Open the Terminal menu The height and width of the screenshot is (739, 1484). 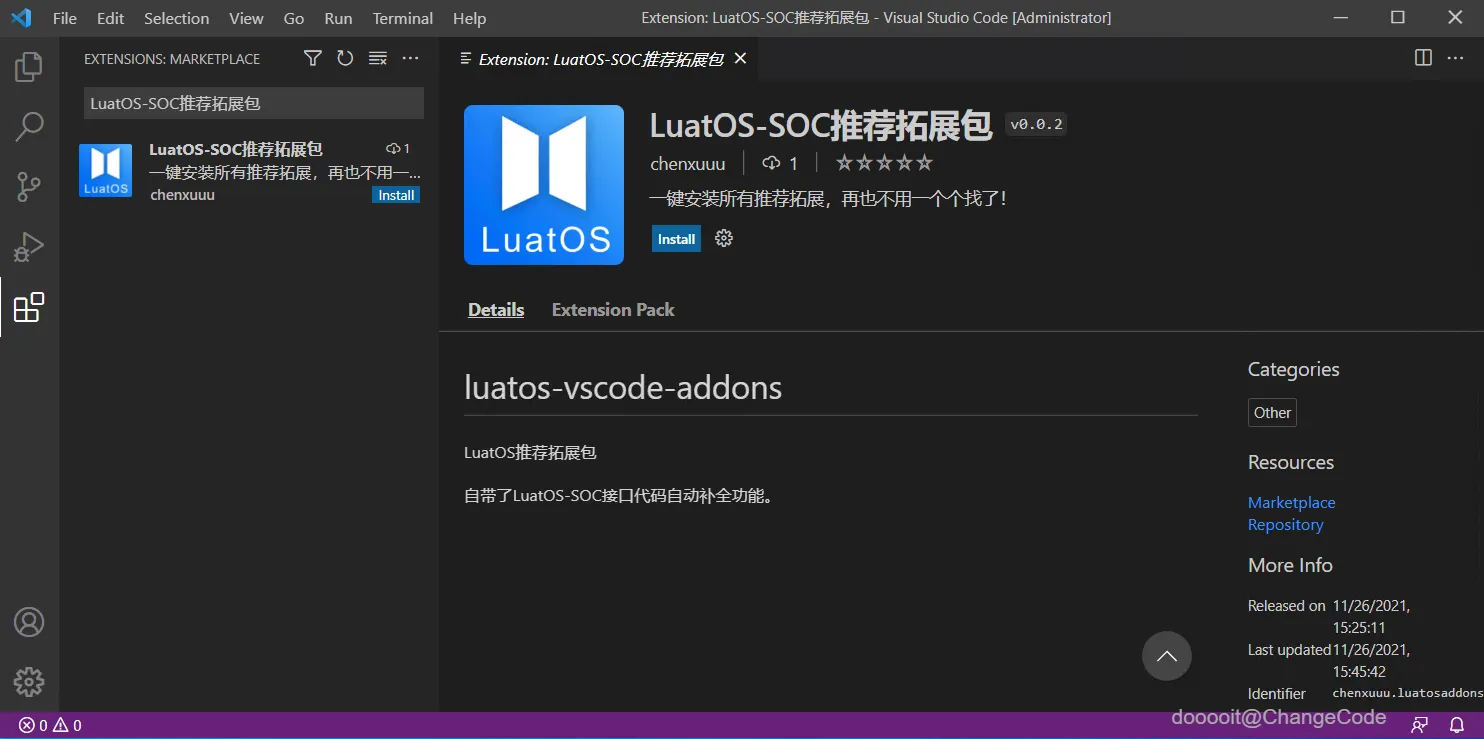pyautogui.click(x=402, y=18)
